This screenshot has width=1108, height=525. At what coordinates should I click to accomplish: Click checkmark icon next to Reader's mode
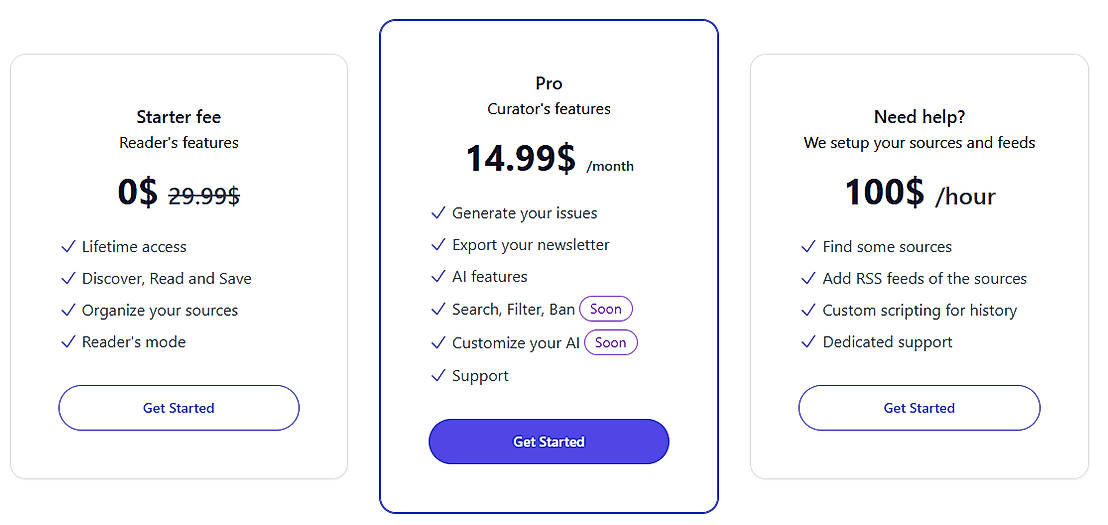pos(68,342)
